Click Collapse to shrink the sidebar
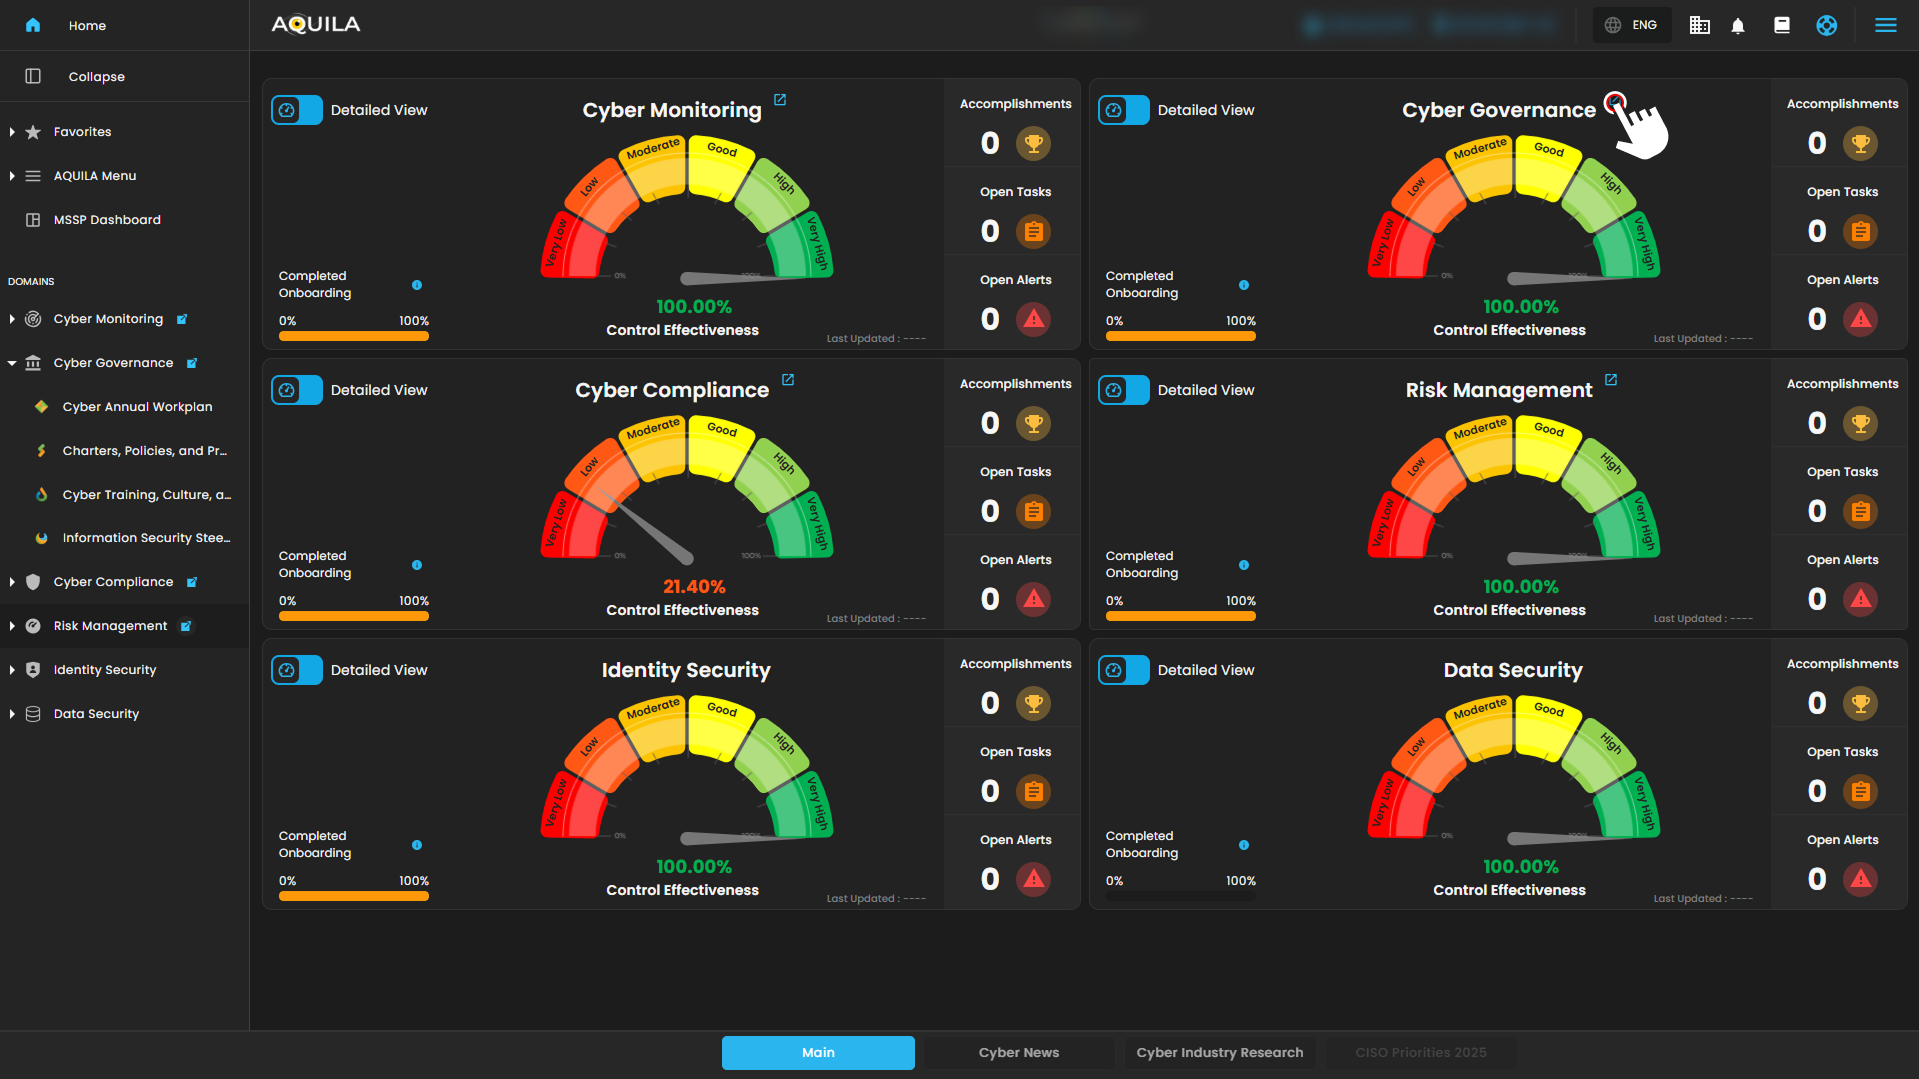The width and height of the screenshot is (1919, 1079). [96, 77]
